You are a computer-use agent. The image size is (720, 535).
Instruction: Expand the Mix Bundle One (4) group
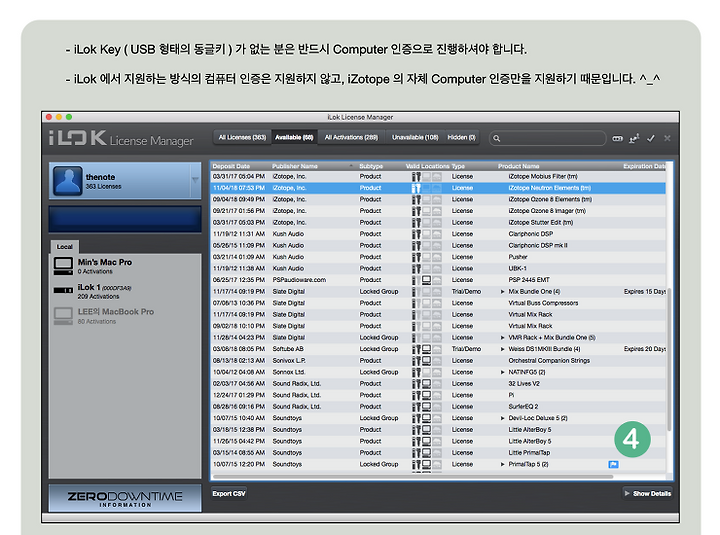(502, 292)
